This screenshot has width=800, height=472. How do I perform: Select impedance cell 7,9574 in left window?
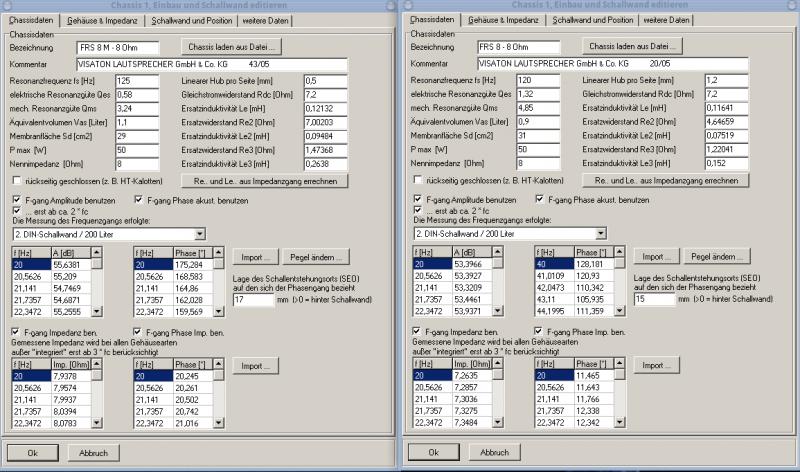71,388
